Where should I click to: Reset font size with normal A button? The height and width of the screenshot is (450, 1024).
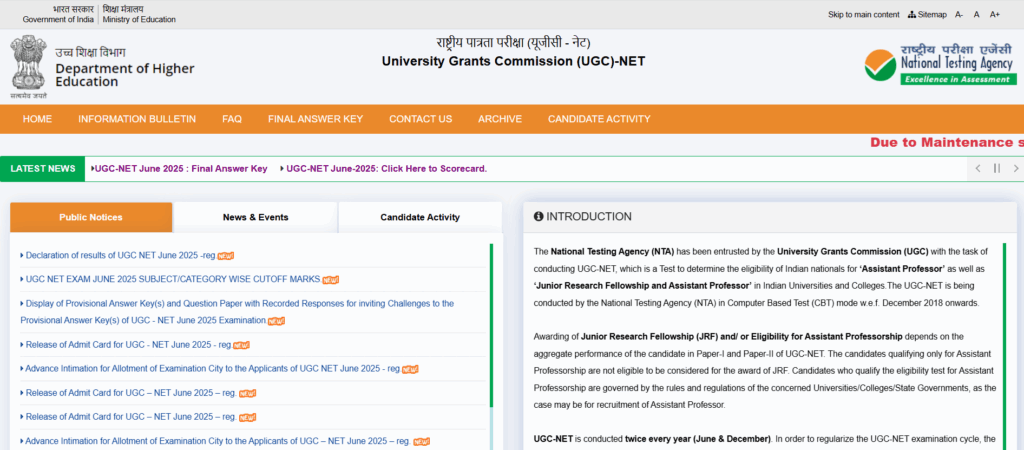[x=976, y=15]
